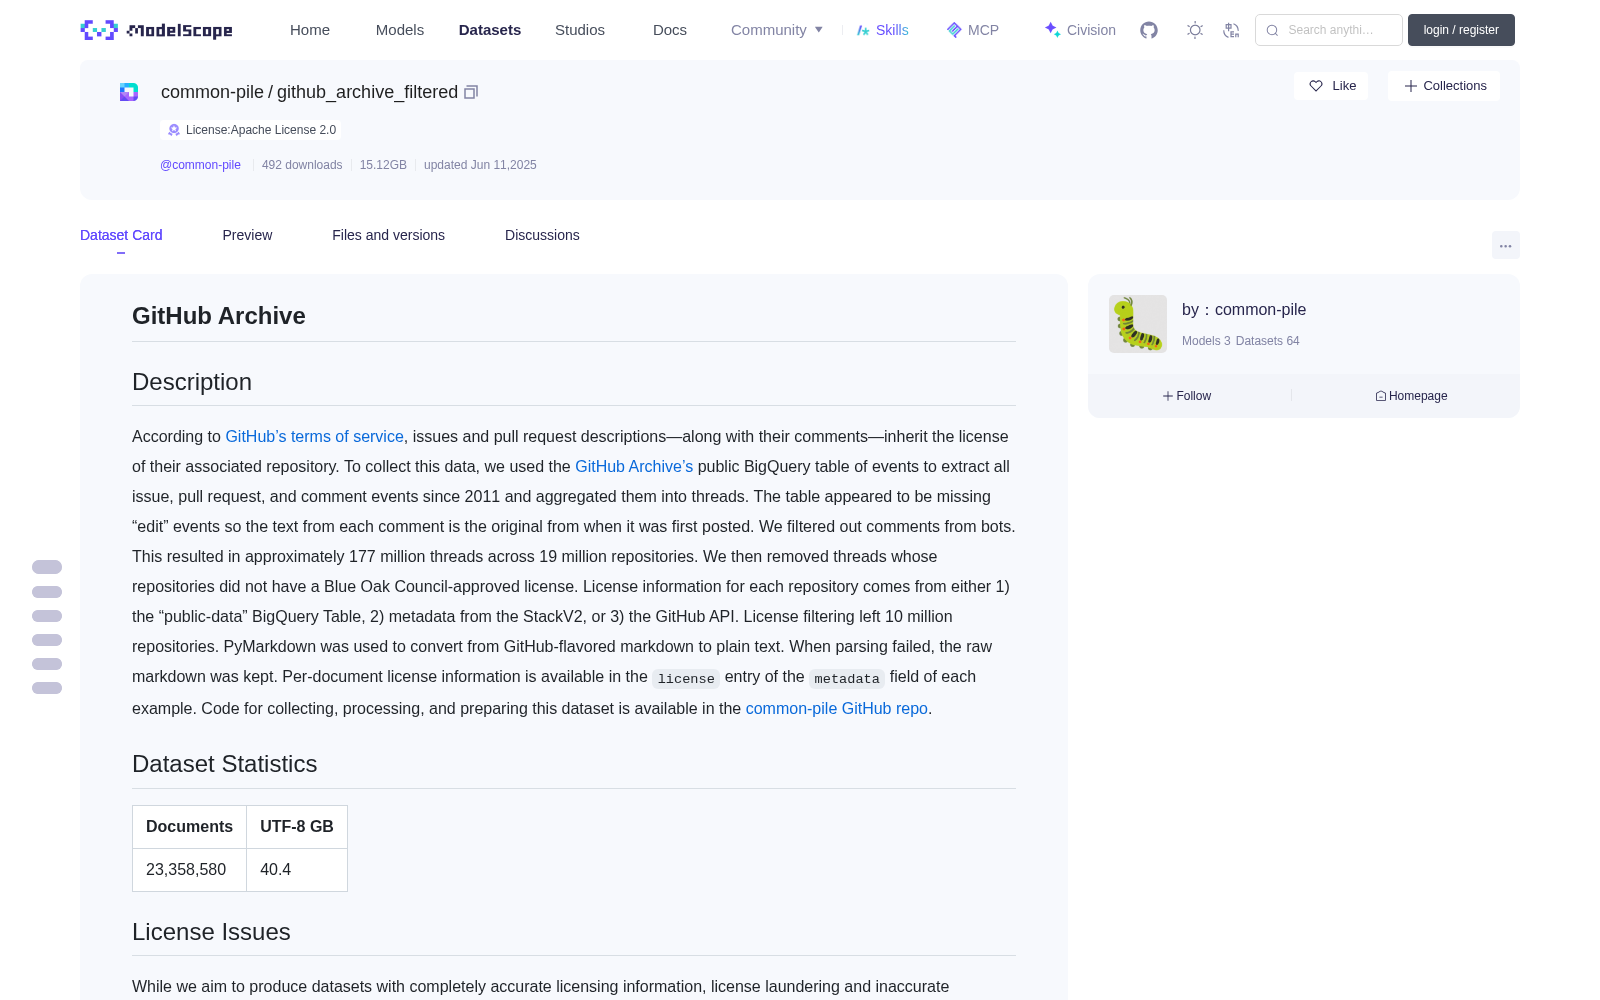Click the Datasets 64 count
Screen dimensions: 1600x1000
click(1268, 341)
